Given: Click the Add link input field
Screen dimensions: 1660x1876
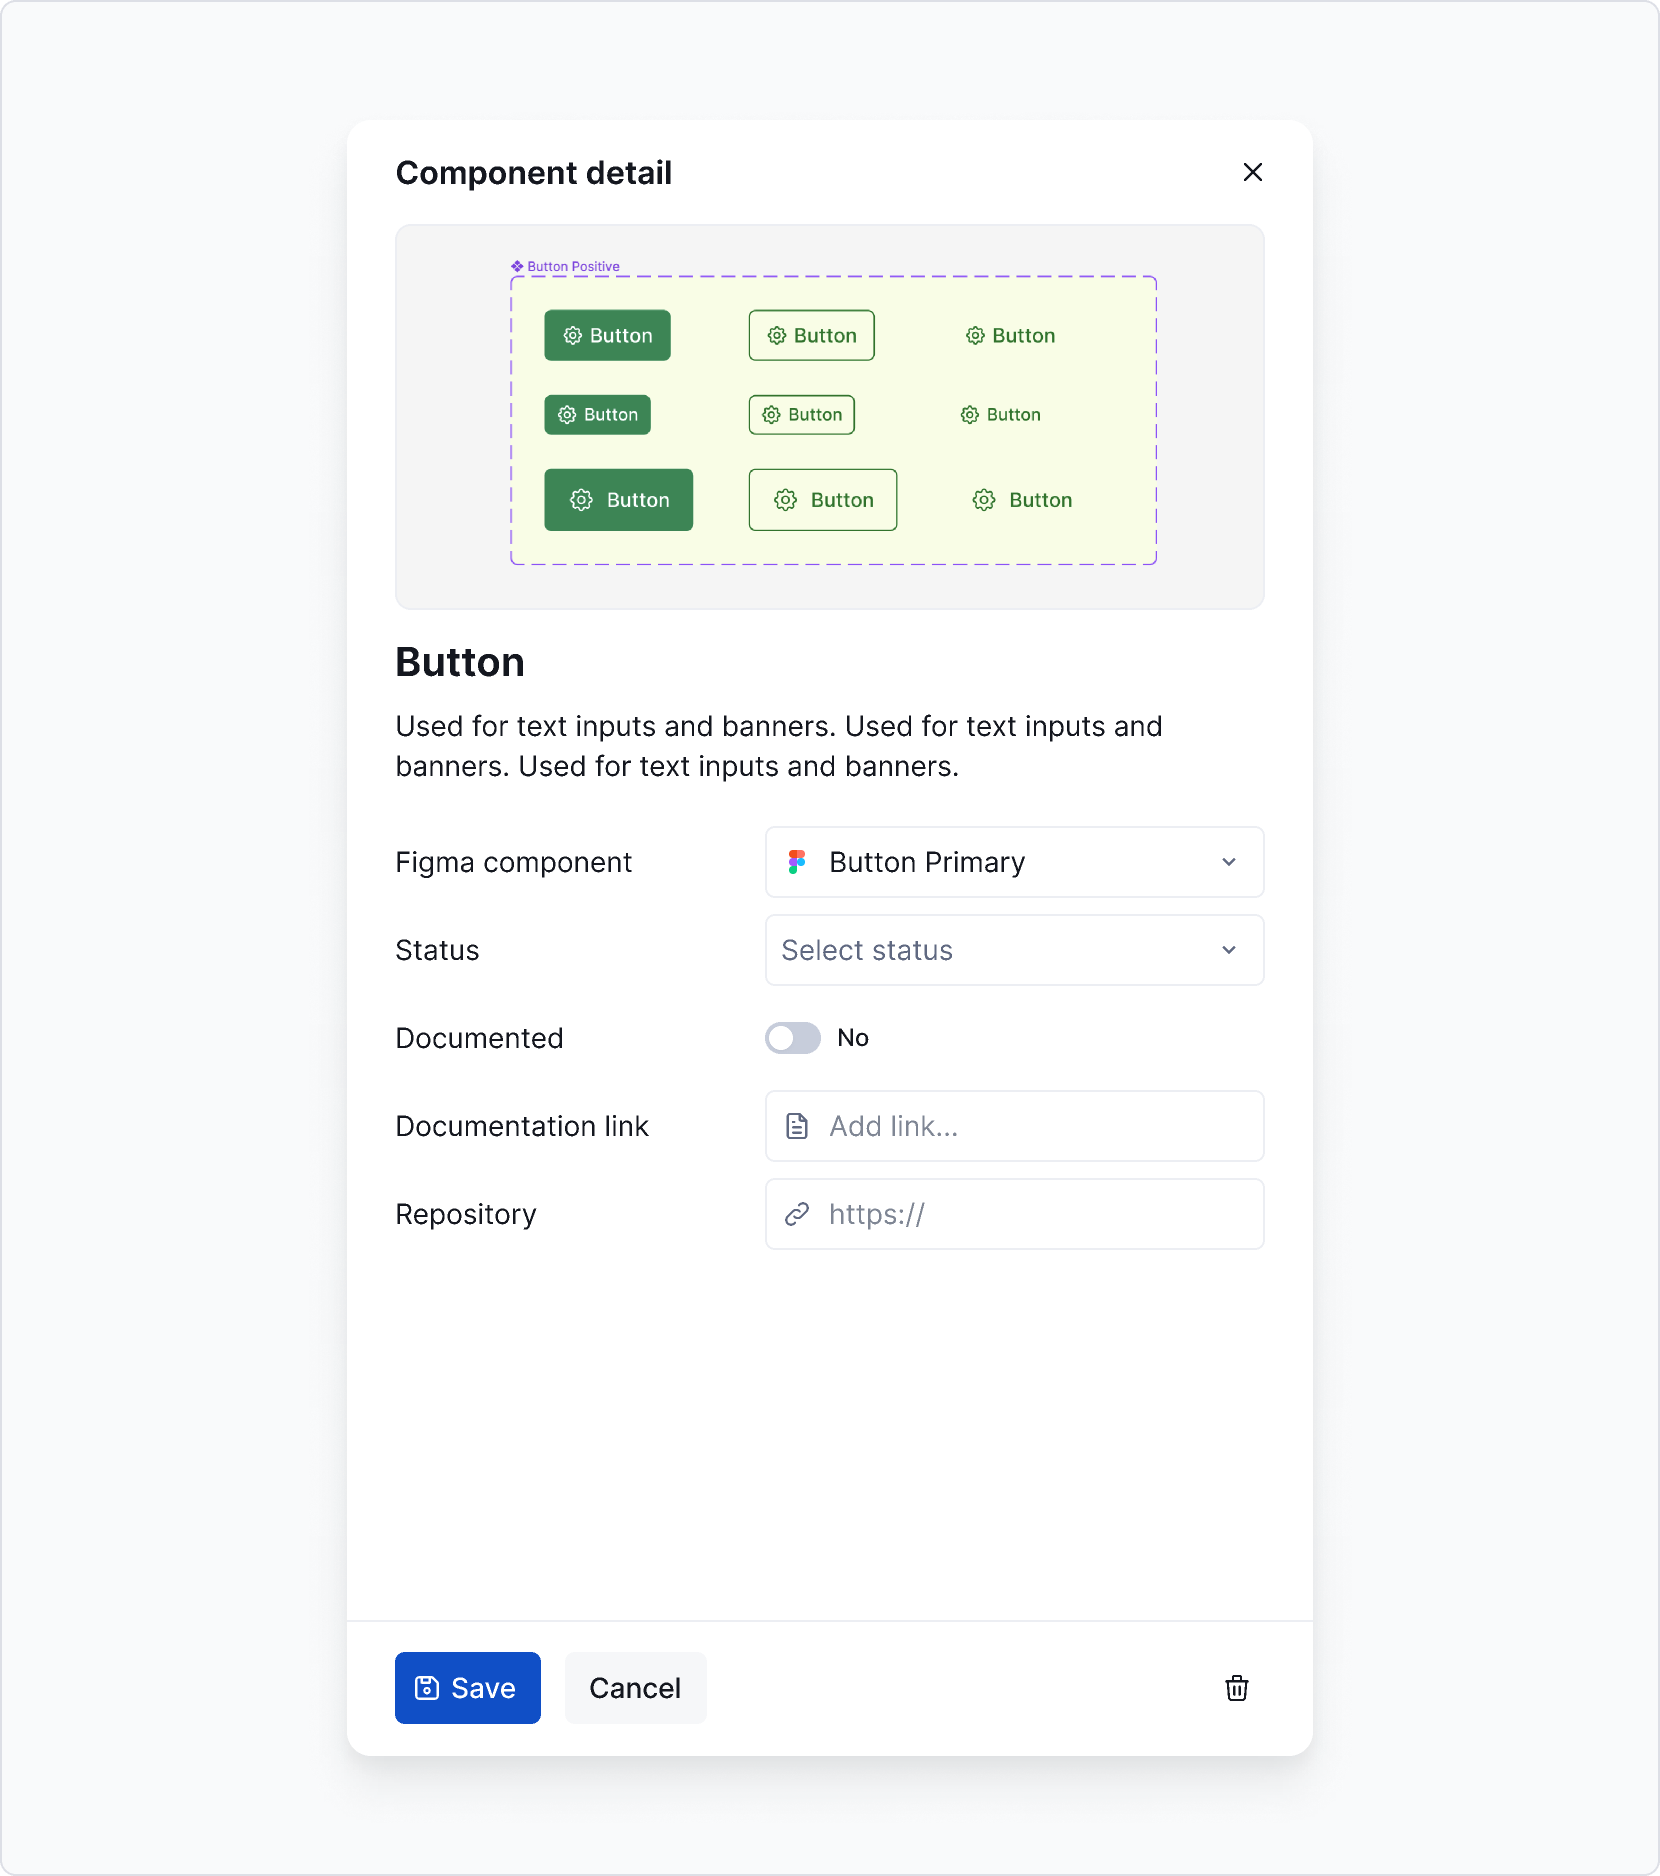Looking at the screenshot, I should (x=1013, y=1126).
